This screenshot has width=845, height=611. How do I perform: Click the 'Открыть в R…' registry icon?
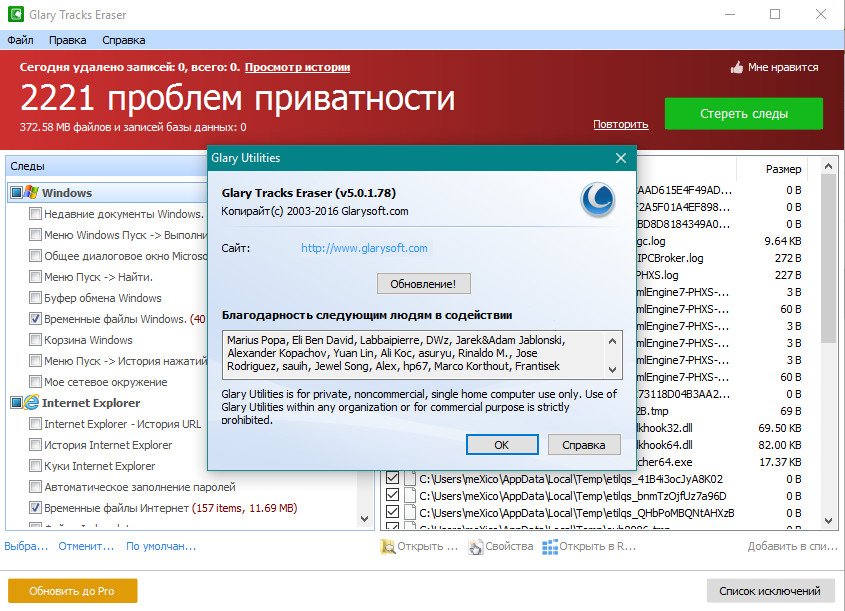click(x=550, y=546)
